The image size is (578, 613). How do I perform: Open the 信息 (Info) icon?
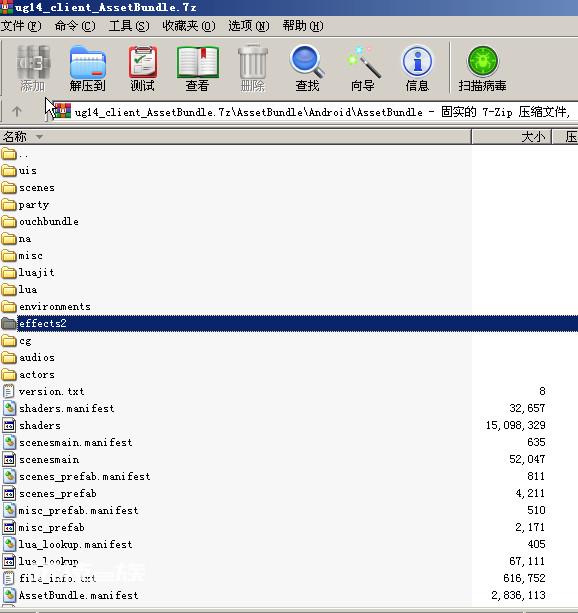pos(417,68)
